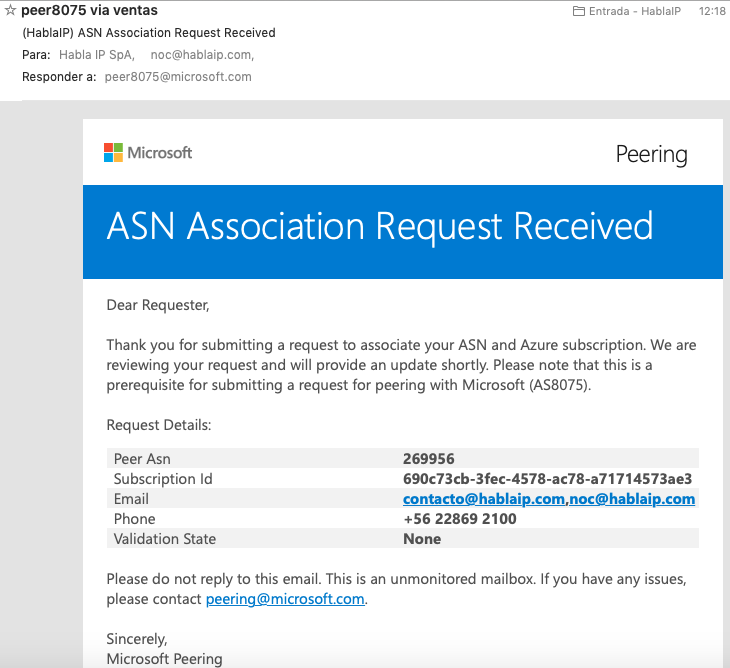Open the peering@microsoft.com contact link
The height and width of the screenshot is (668, 730).
coord(285,599)
